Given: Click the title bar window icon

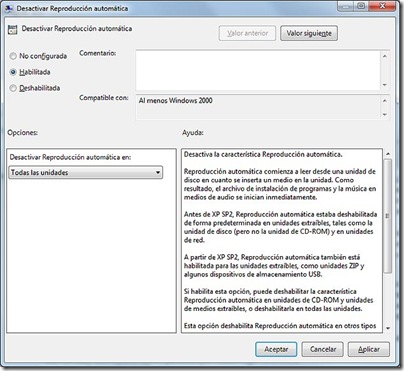Looking at the screenshot, I should (9, 8).
